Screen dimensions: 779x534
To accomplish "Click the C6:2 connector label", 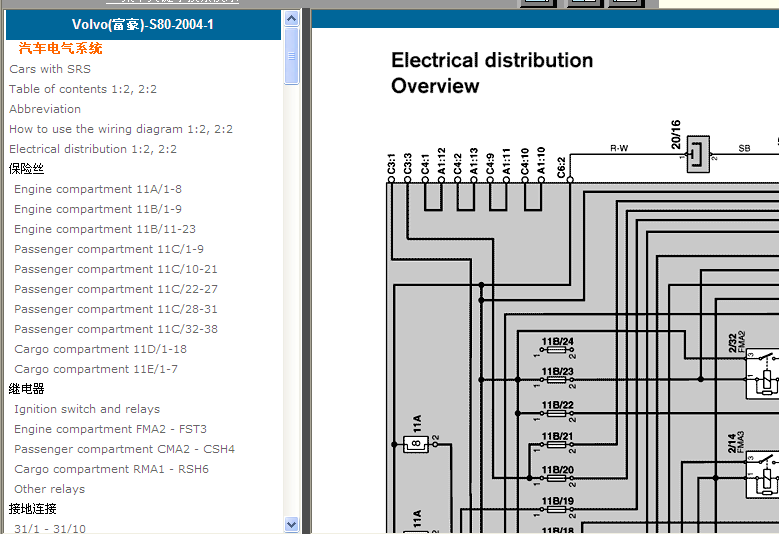I will (x=561, y=167).
